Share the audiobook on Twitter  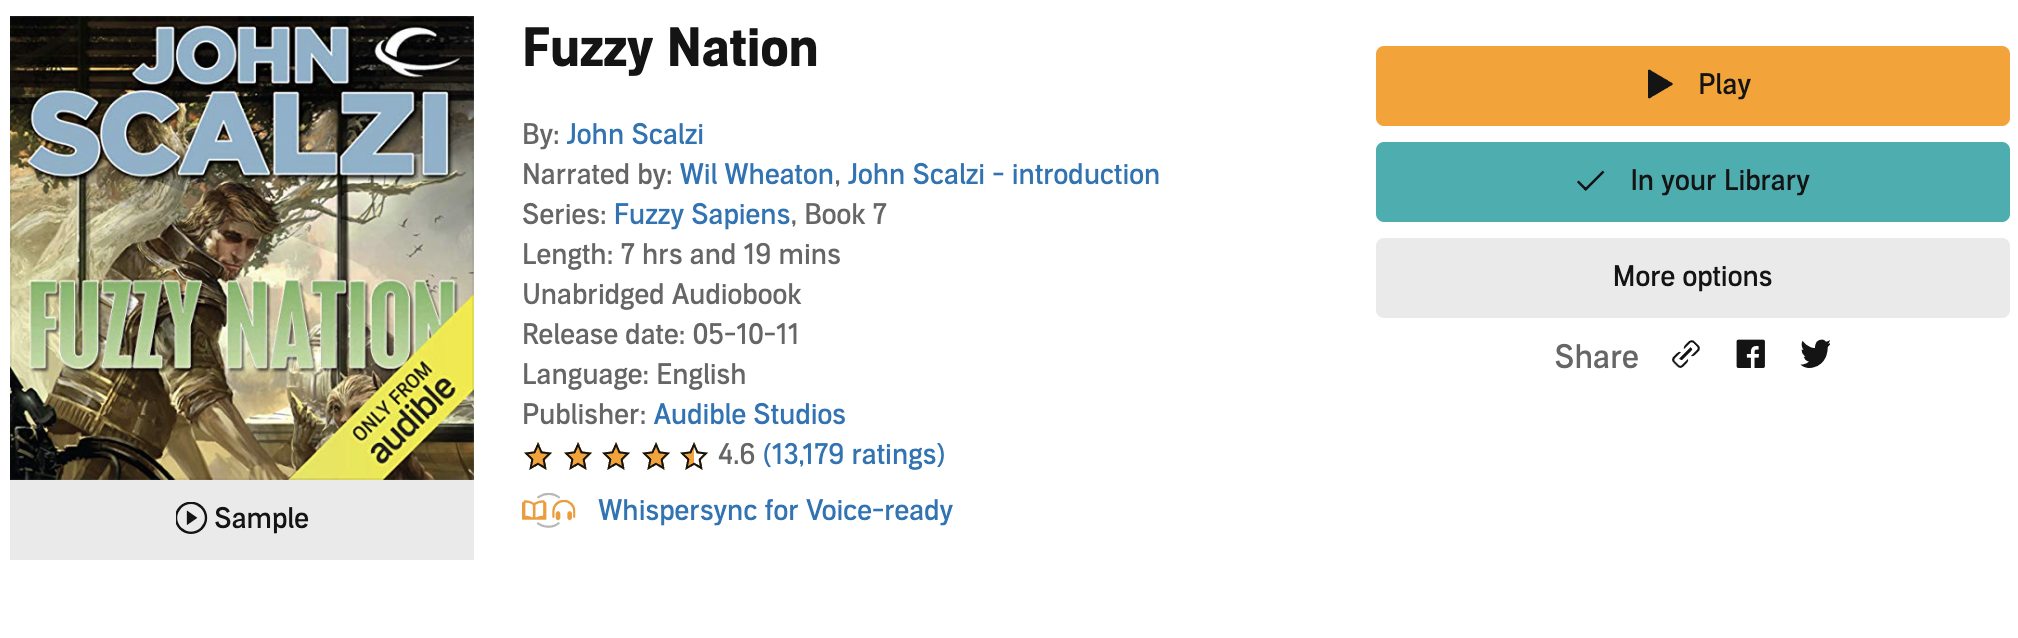(x=1815, y=354)
